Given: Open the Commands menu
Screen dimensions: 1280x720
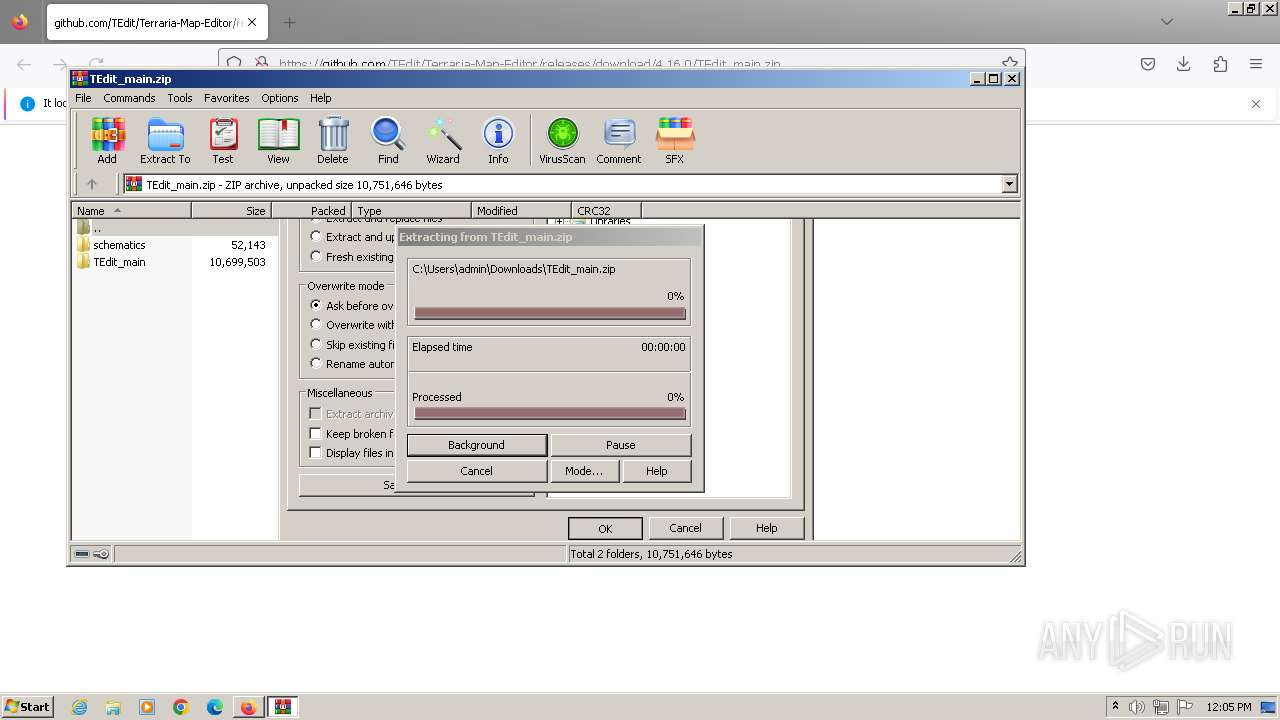Looking at the screenshot, I should tap(129, 98).
